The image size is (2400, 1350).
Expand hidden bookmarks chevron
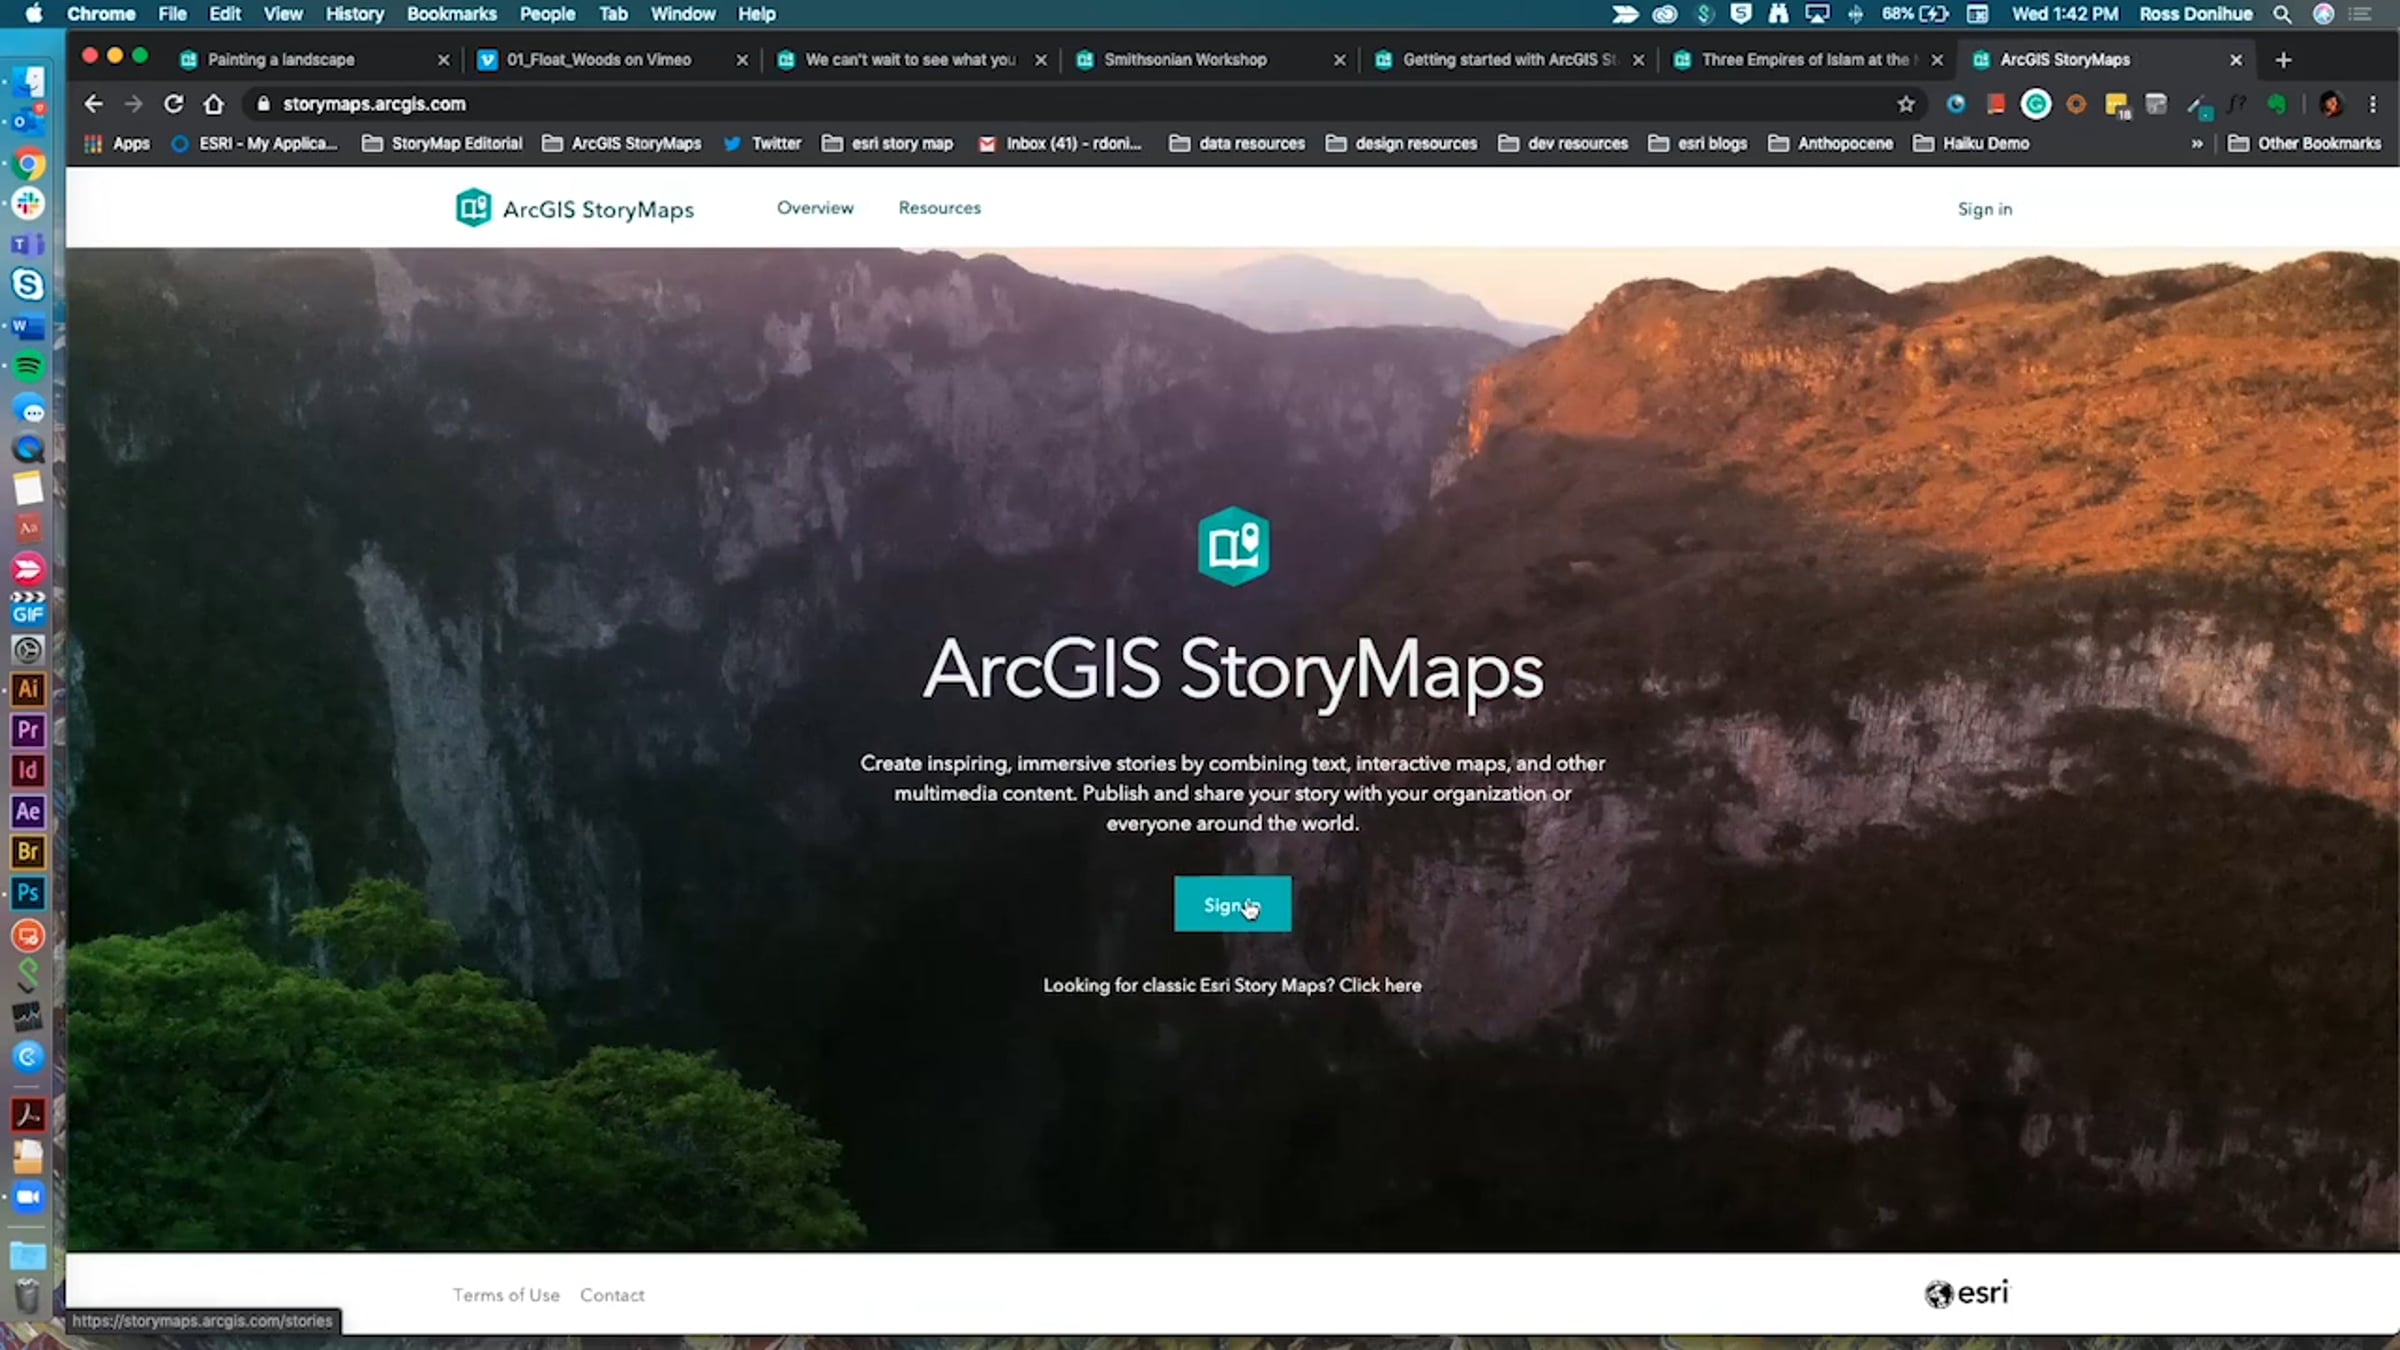tap(2197, 144)
